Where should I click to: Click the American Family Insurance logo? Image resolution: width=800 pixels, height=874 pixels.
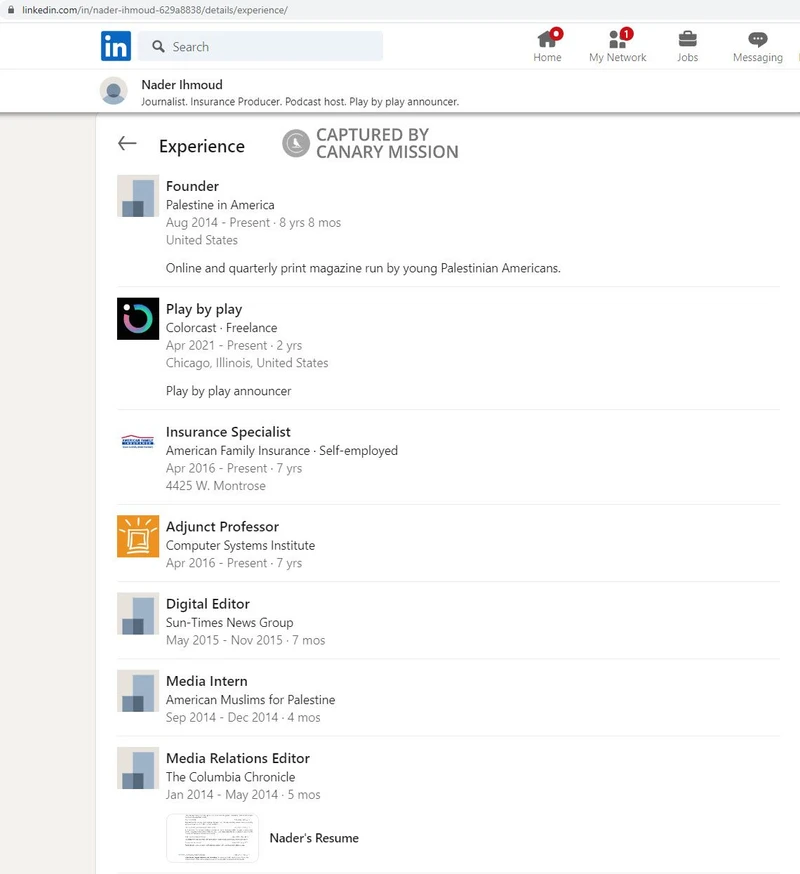point(138,441)
